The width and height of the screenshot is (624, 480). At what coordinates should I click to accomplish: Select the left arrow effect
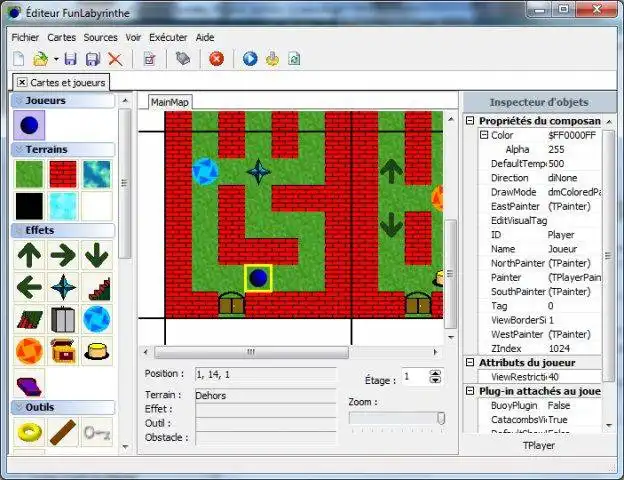[x=29, y=287]
